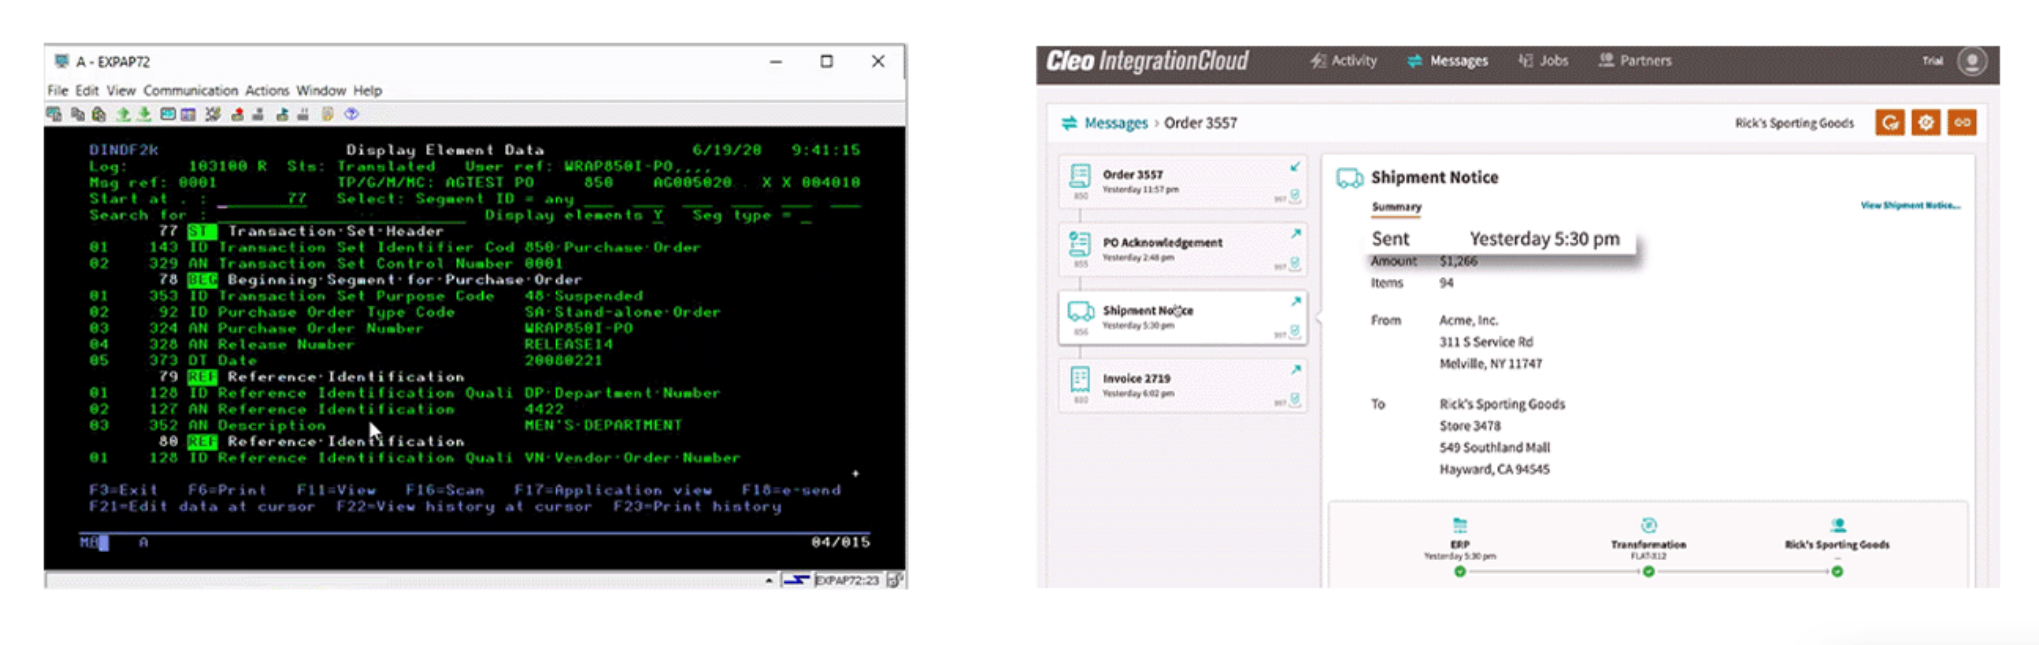
Task: Click the first screen-print icon in EXPAP72 toolbar
Action: [x=54, y=114]
